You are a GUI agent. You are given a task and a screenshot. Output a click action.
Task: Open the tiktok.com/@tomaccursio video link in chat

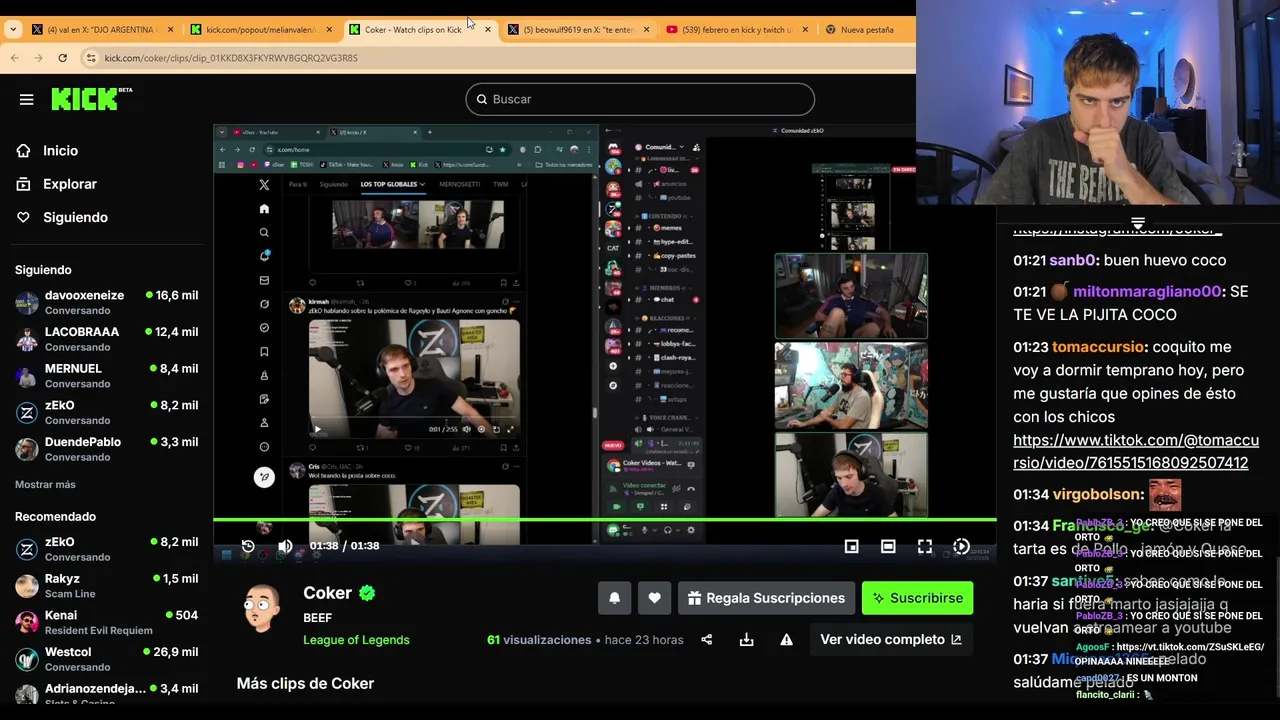[x=1136, y=452]
